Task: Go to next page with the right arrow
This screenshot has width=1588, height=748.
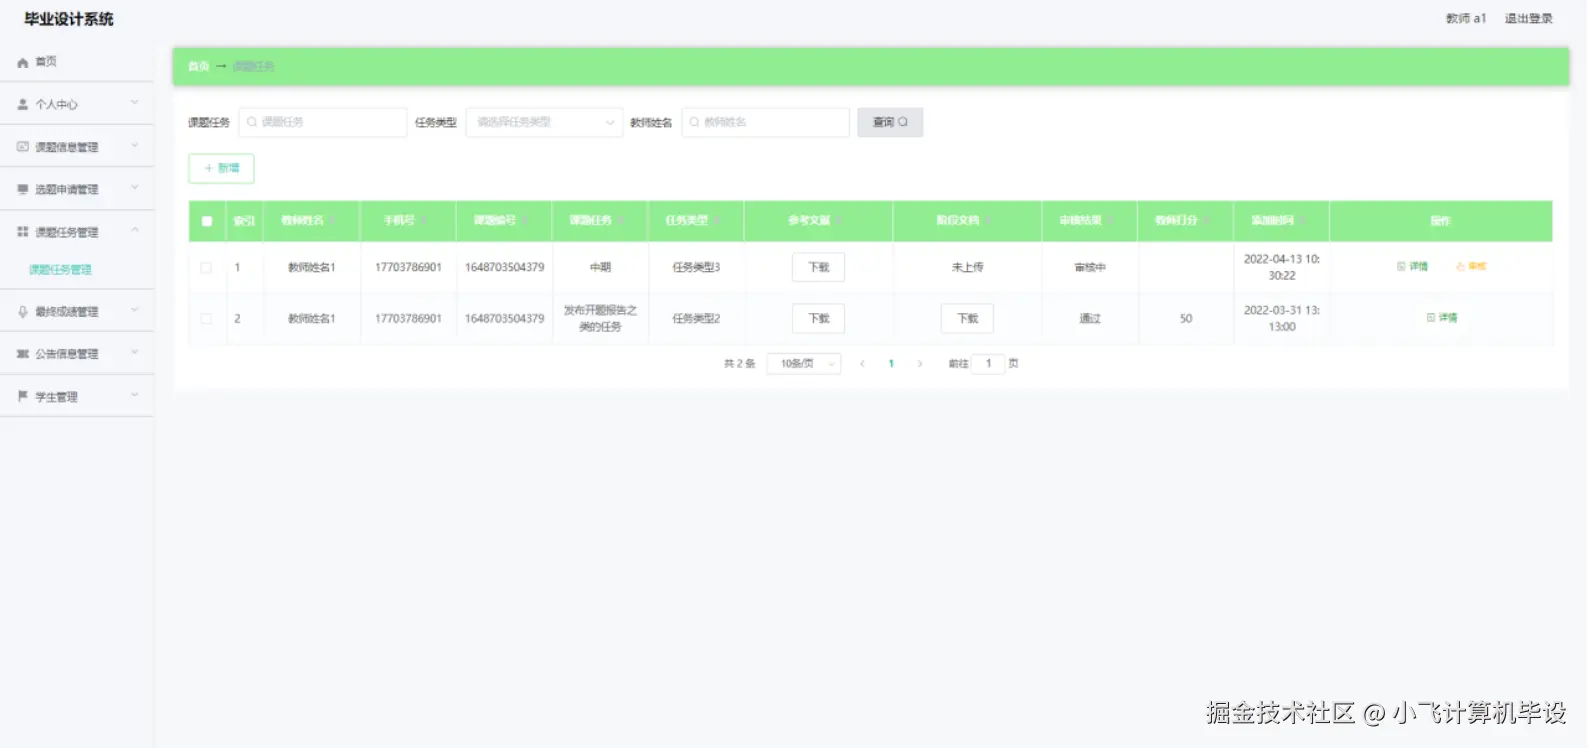Action: point(920,364)
